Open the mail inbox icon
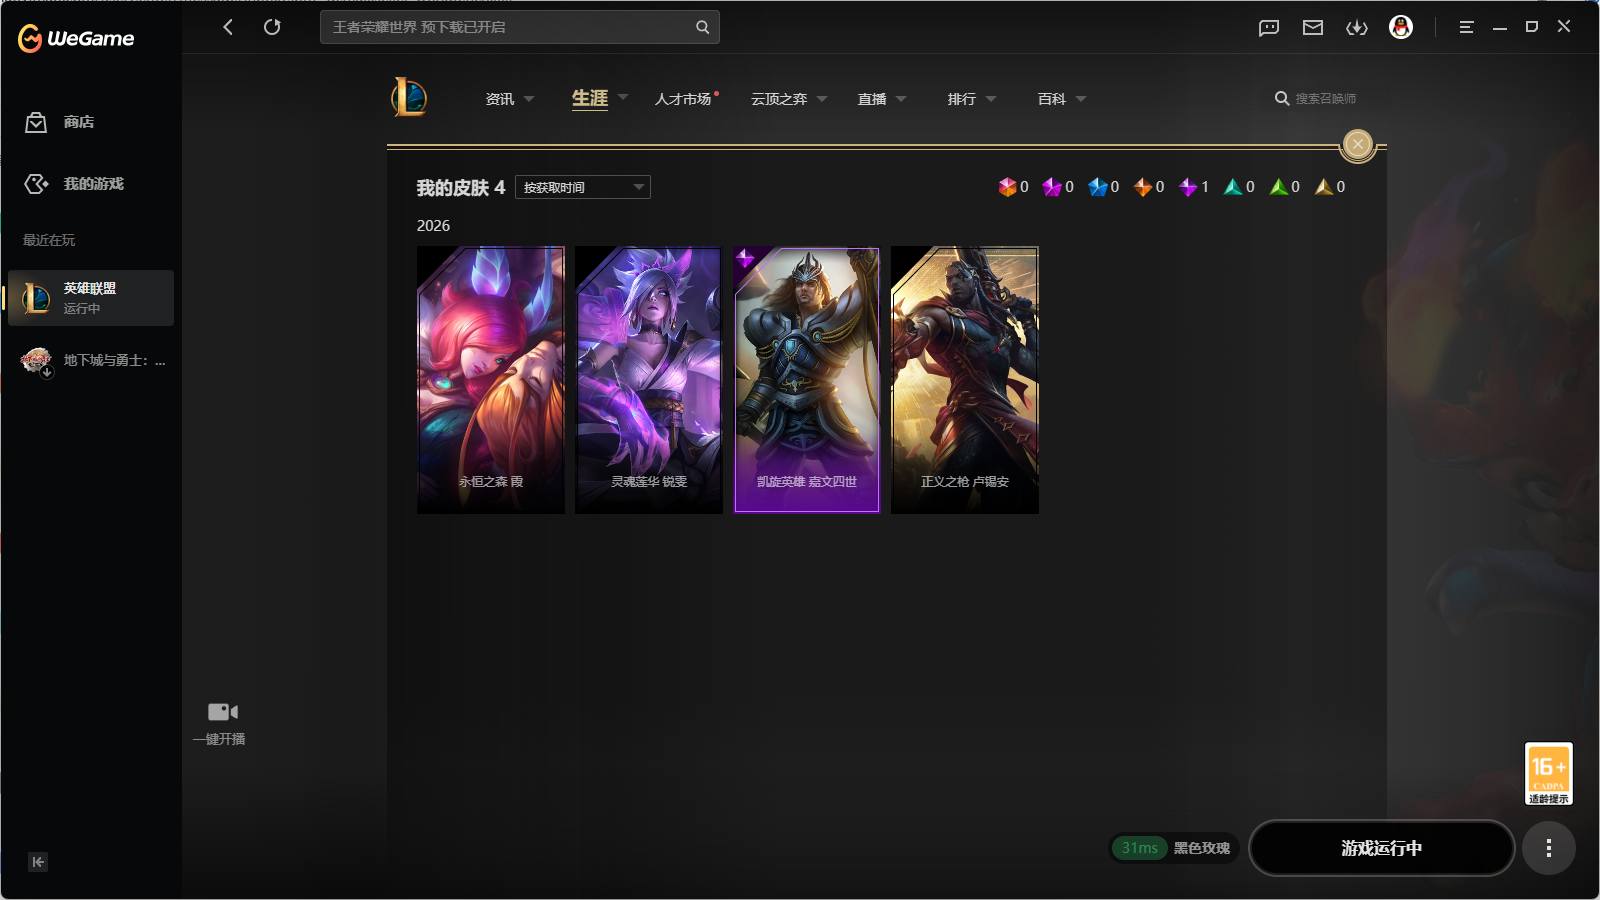The height and width of the screenshot is (900, 1600). (1313, 28)
